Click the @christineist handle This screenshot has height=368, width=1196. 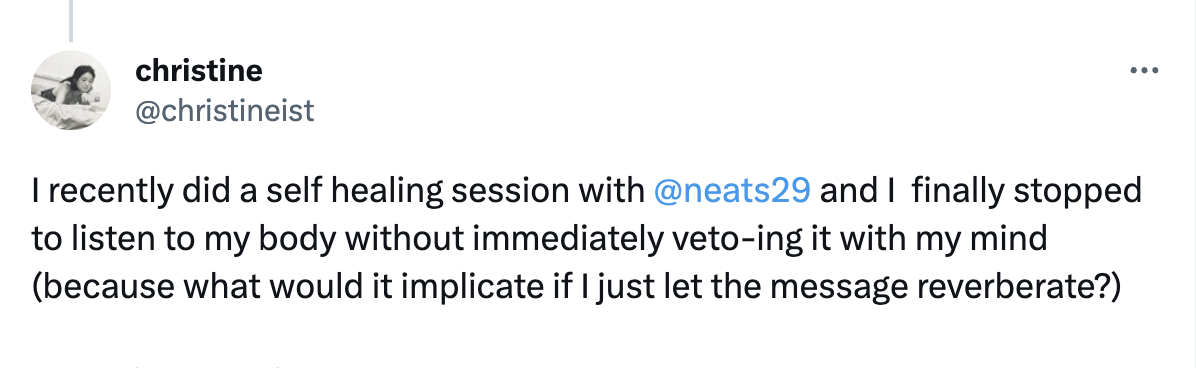(x=224, y=111)
